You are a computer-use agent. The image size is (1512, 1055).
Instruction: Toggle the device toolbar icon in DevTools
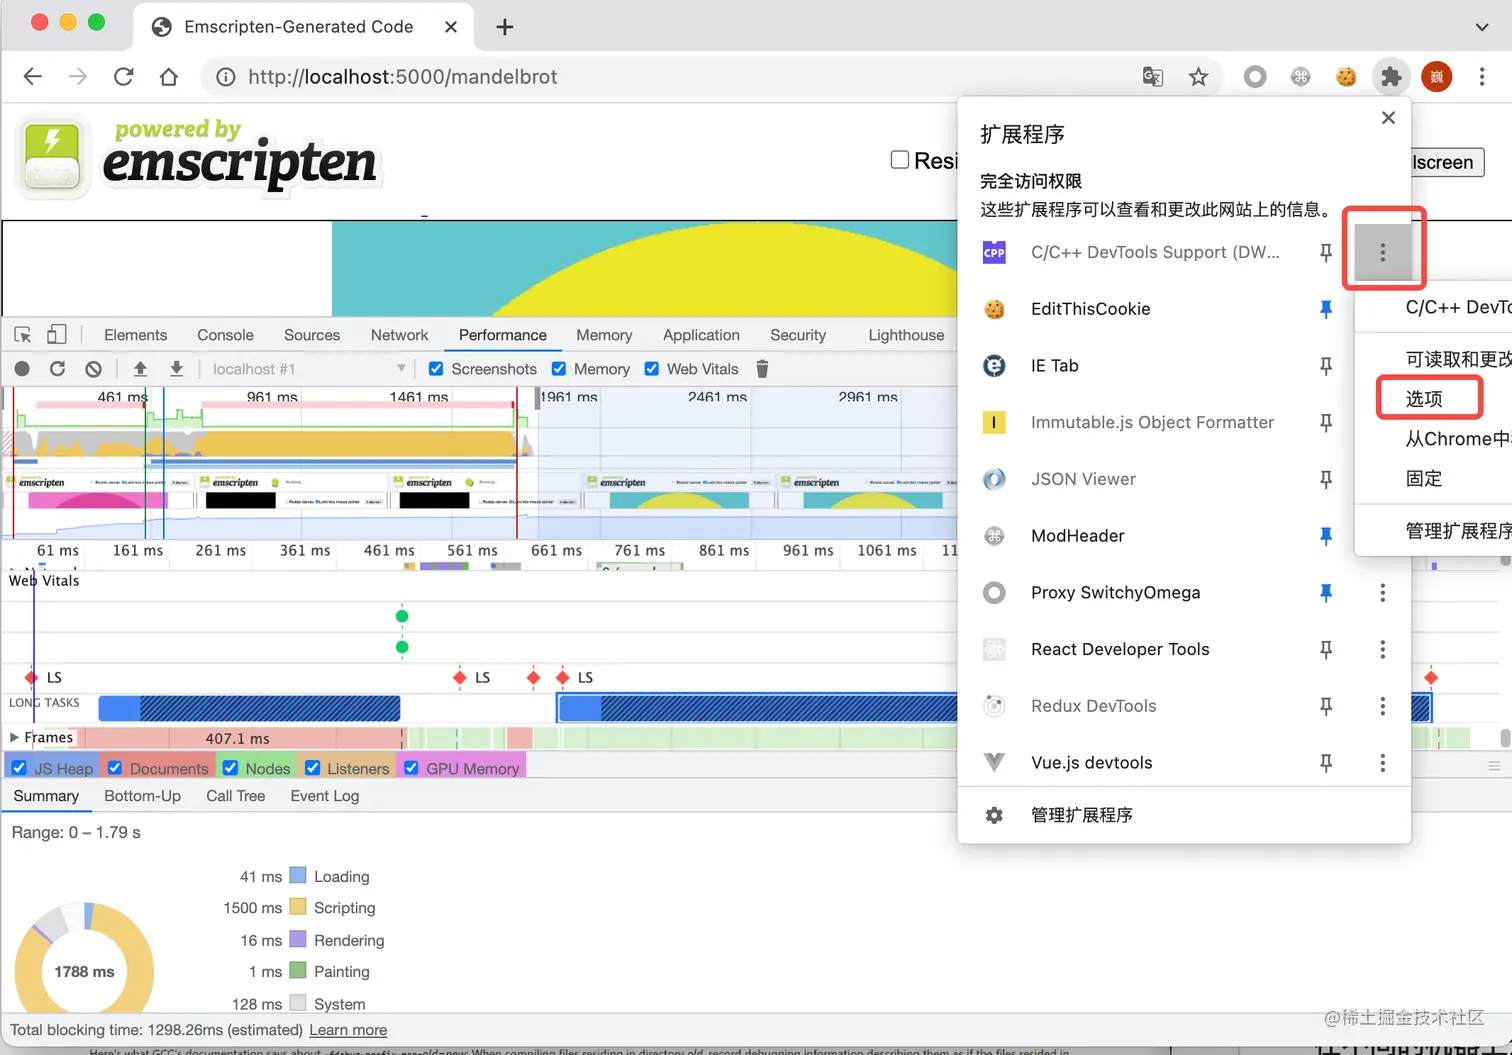pos(57,335)
